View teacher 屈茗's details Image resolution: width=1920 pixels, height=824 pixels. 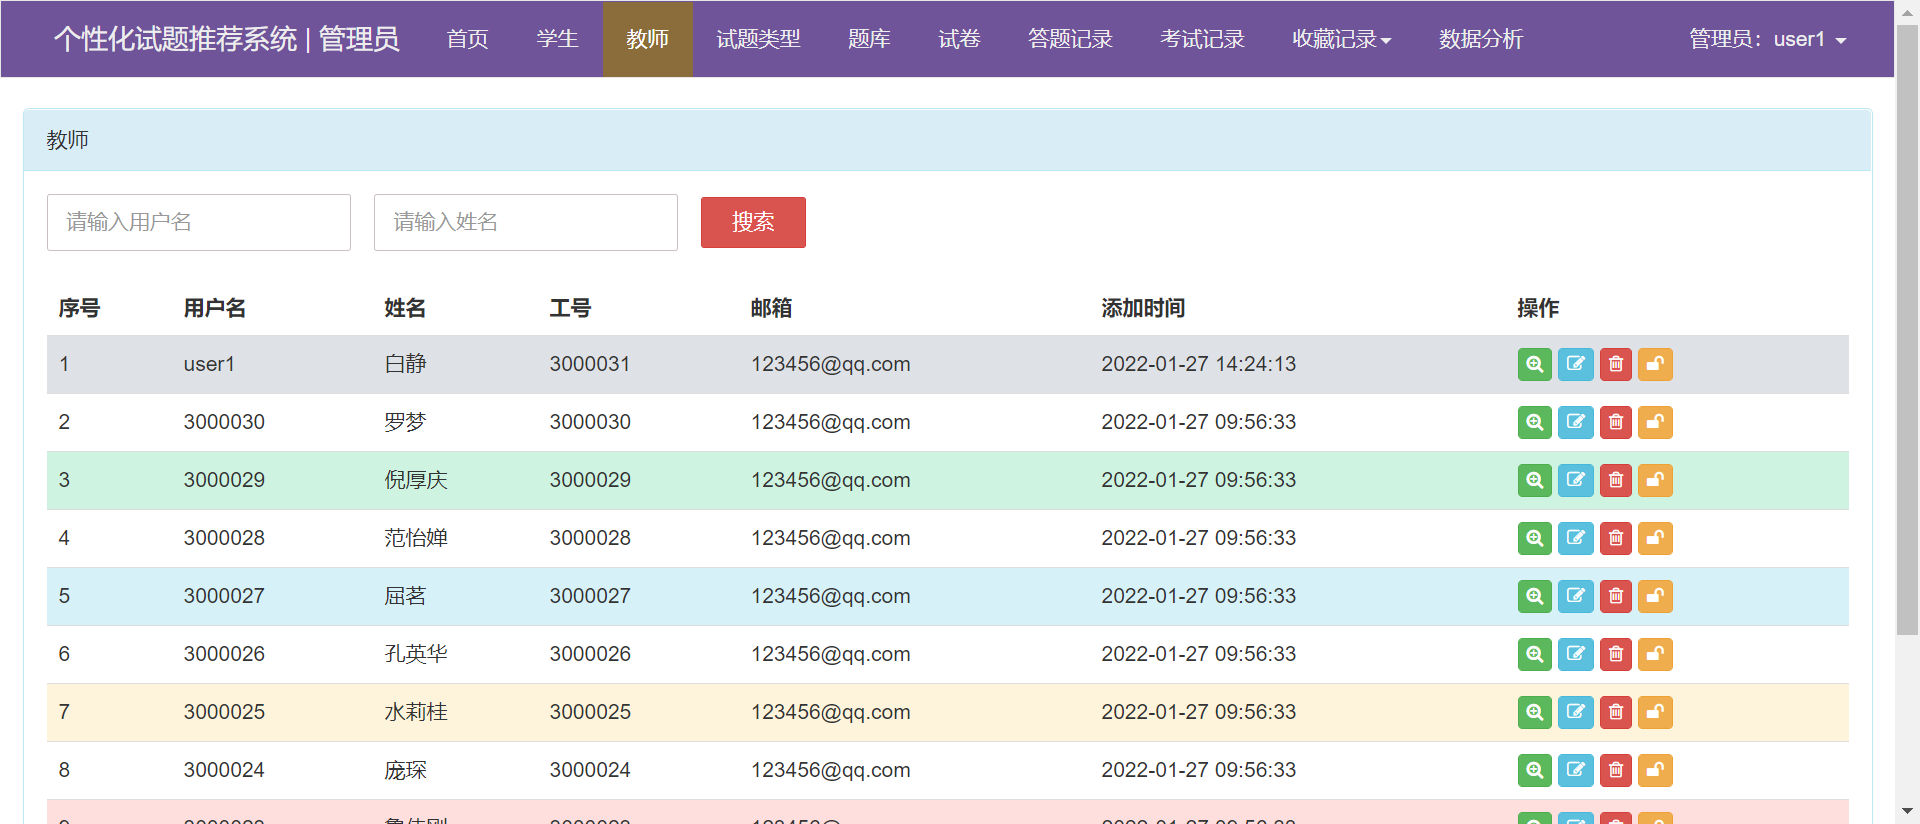click(x=1535, y=596)
